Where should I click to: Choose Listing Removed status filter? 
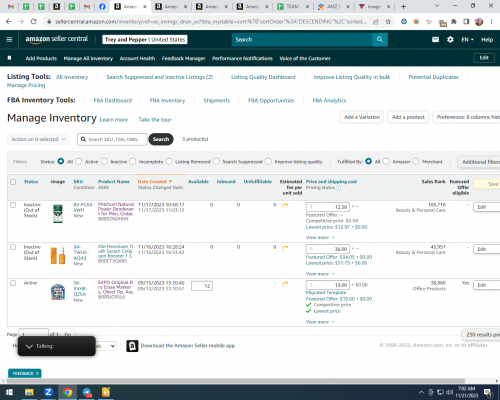click(169, 161)
